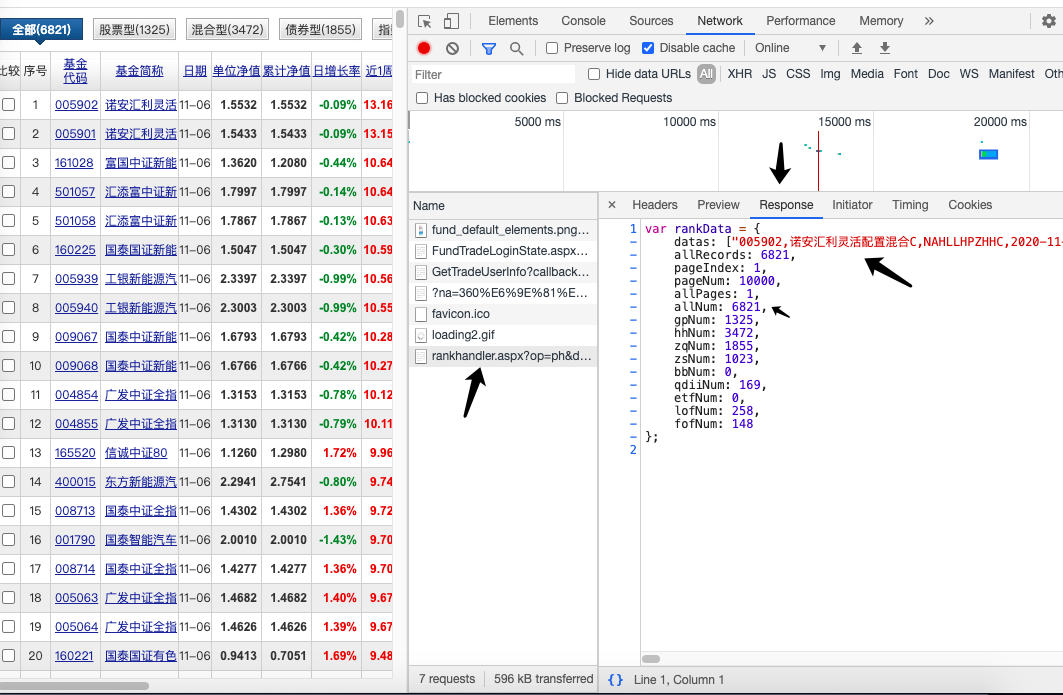
Task: Open DevTools settings gear
Action: (1049, 21)
